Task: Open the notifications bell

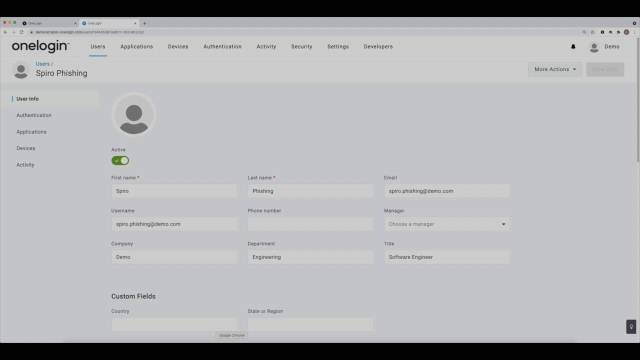Action: coord(573,47)
